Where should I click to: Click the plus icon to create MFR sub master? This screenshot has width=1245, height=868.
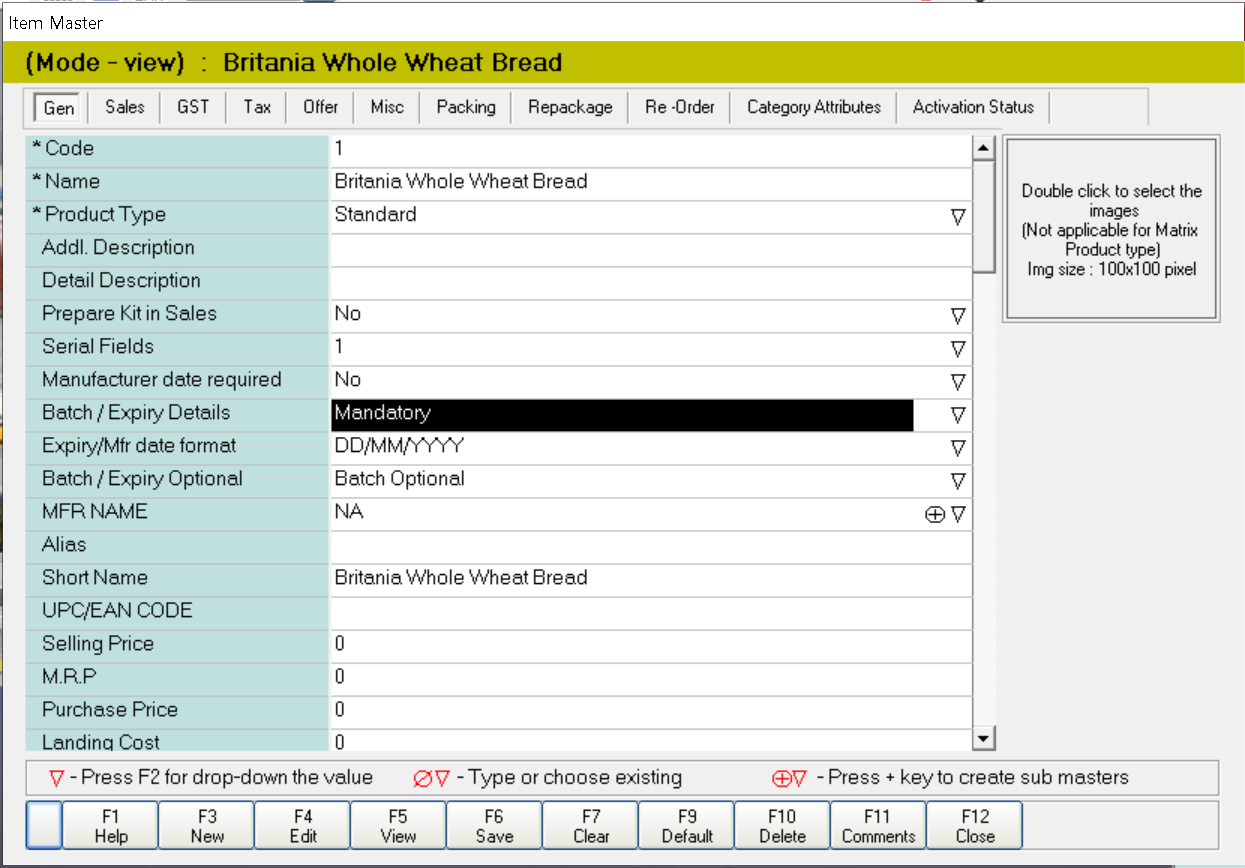click(x=935, y=514)
